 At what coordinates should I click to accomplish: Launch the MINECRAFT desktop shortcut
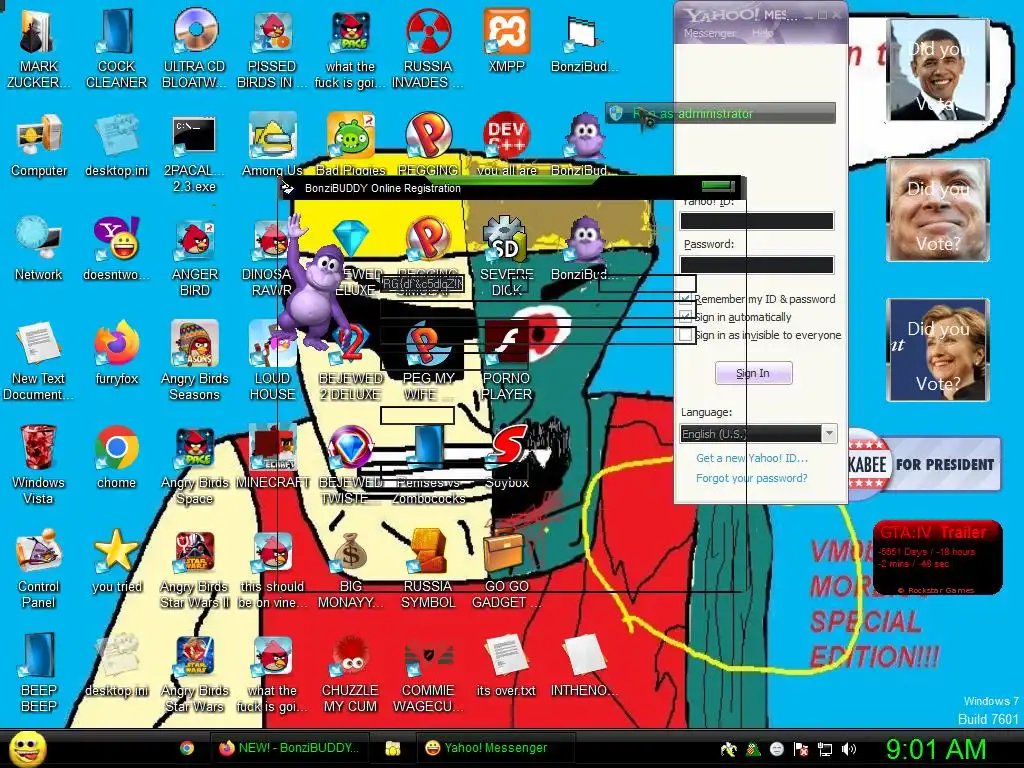[272, 457]
